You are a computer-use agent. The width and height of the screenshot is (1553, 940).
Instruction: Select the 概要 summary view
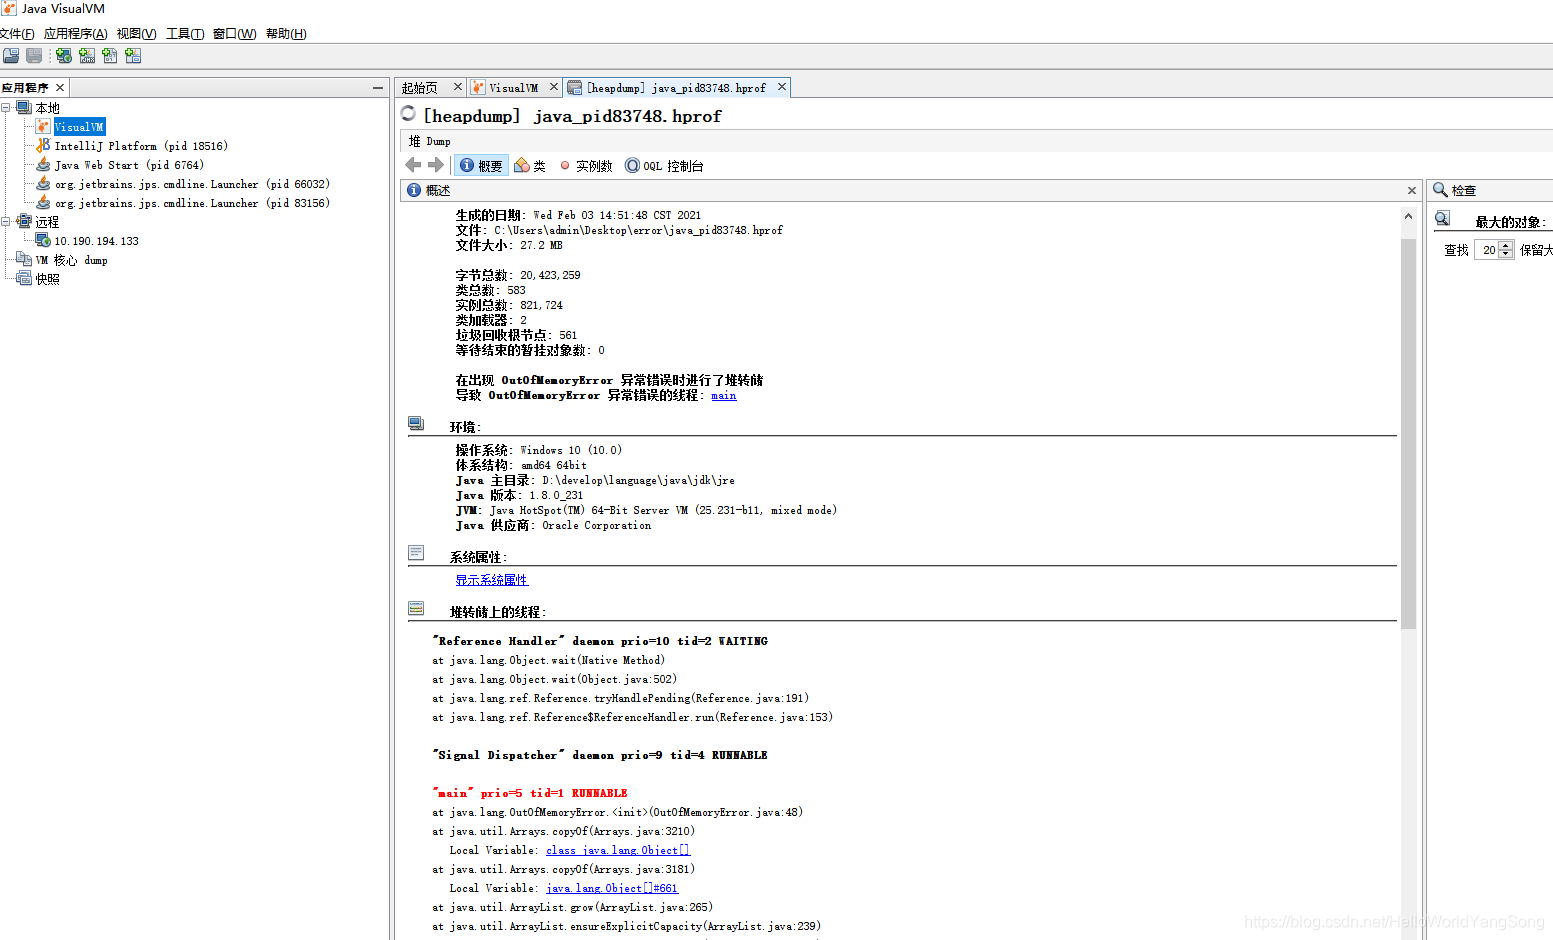(481, 165)
